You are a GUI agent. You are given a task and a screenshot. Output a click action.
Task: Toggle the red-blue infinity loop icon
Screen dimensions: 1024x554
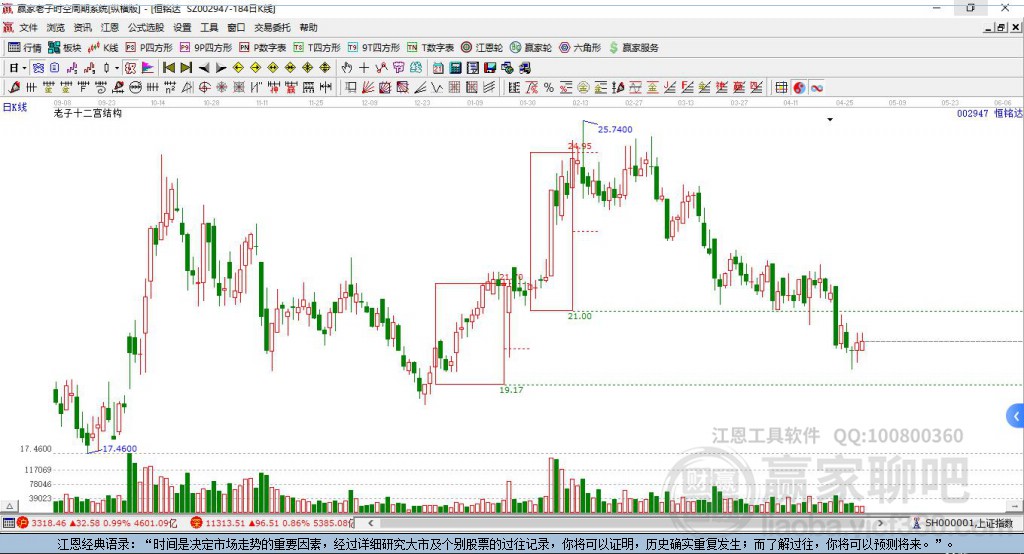(x=816, y=88)
